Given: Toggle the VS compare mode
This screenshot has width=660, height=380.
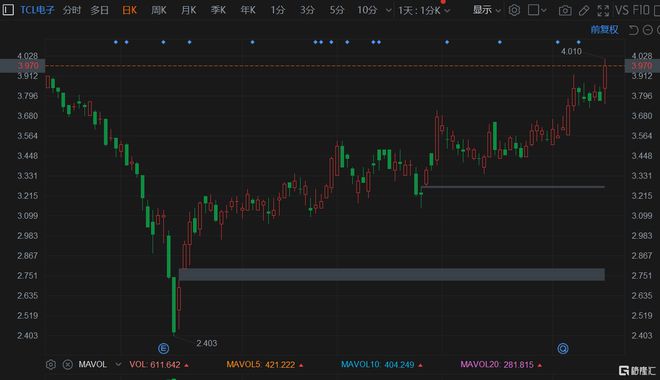Looking at the screenshot, I should (622, 10).
